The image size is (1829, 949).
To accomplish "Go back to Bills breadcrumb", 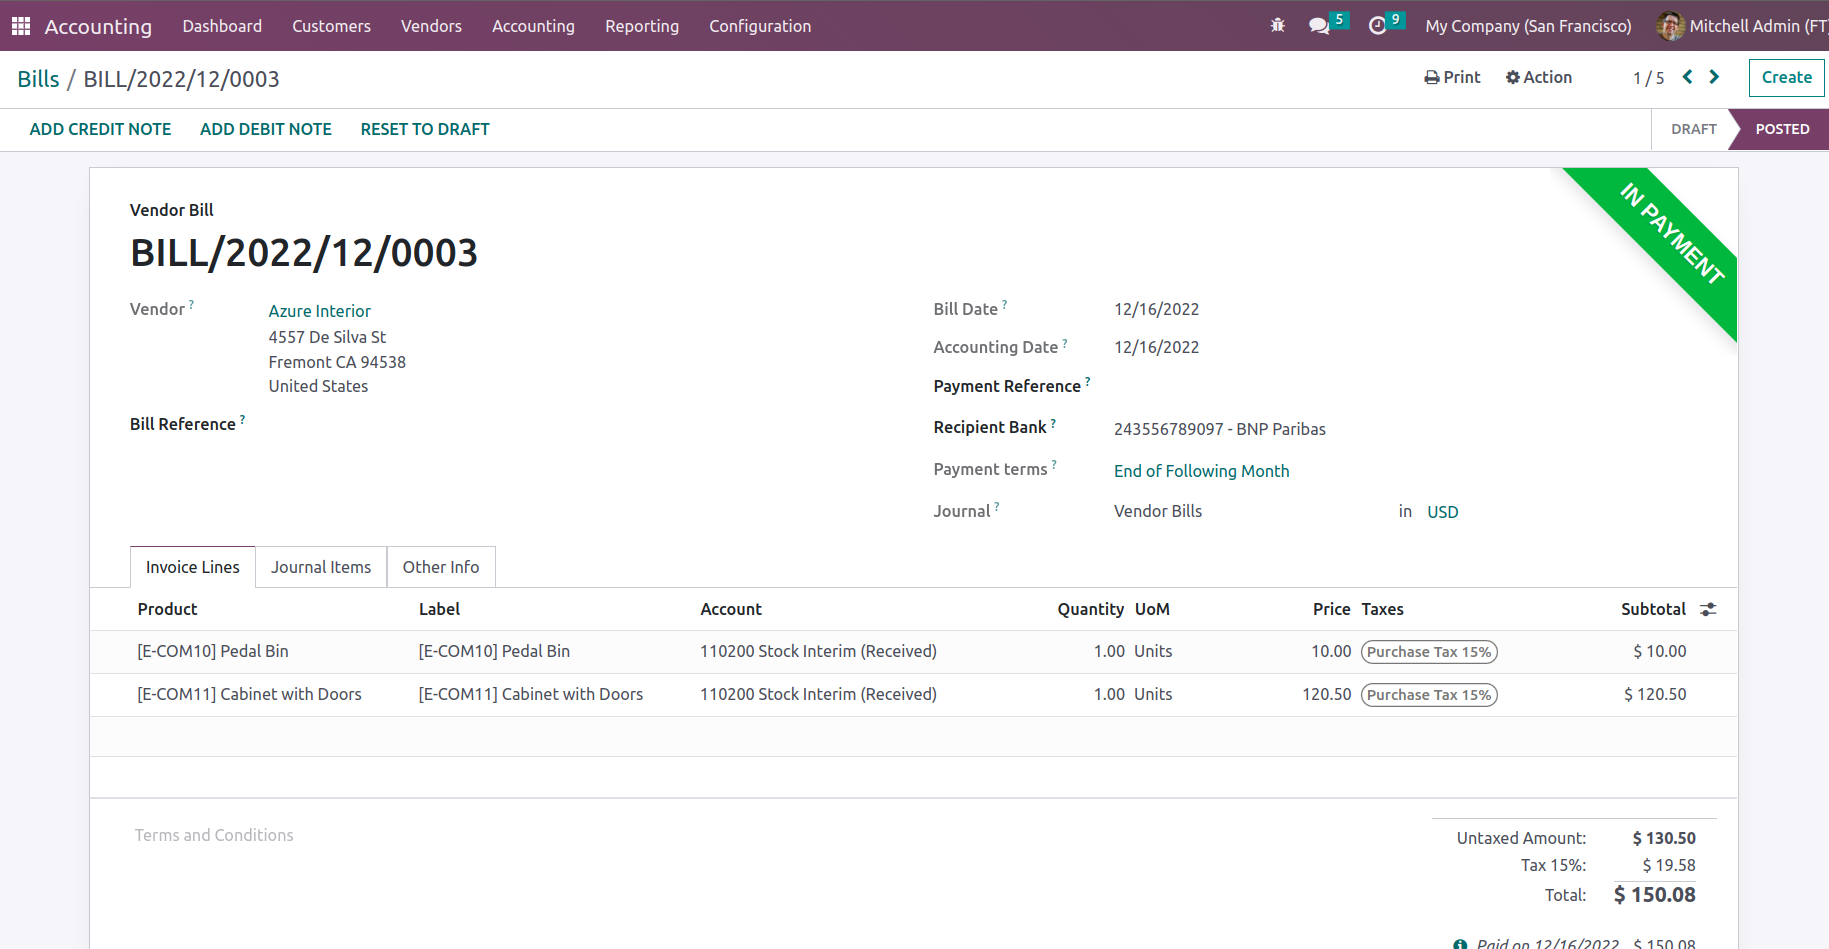I will [38, 79].
